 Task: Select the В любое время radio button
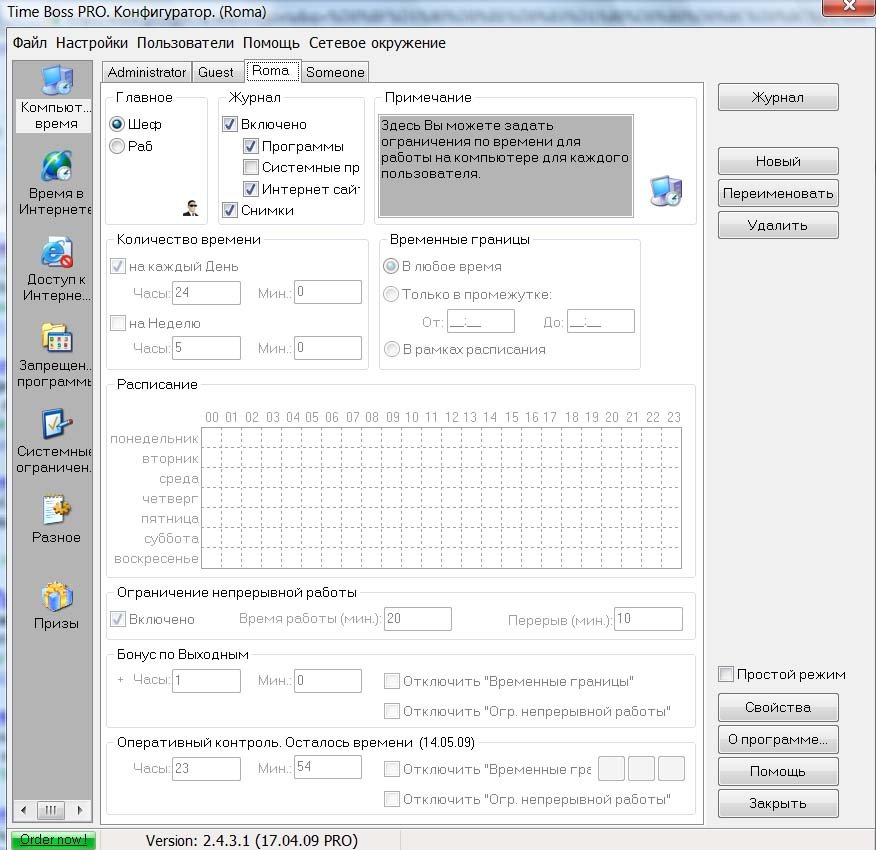tap(391, 266)
